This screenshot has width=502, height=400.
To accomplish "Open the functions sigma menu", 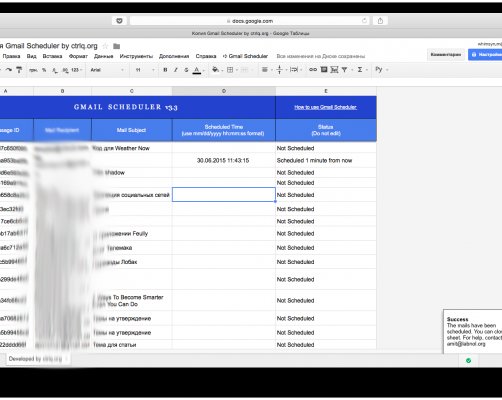I will coord(360,70).
